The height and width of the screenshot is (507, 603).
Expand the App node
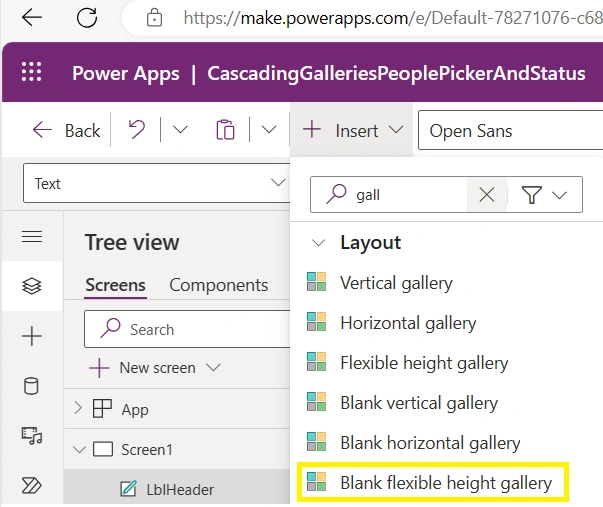(78, 408)
